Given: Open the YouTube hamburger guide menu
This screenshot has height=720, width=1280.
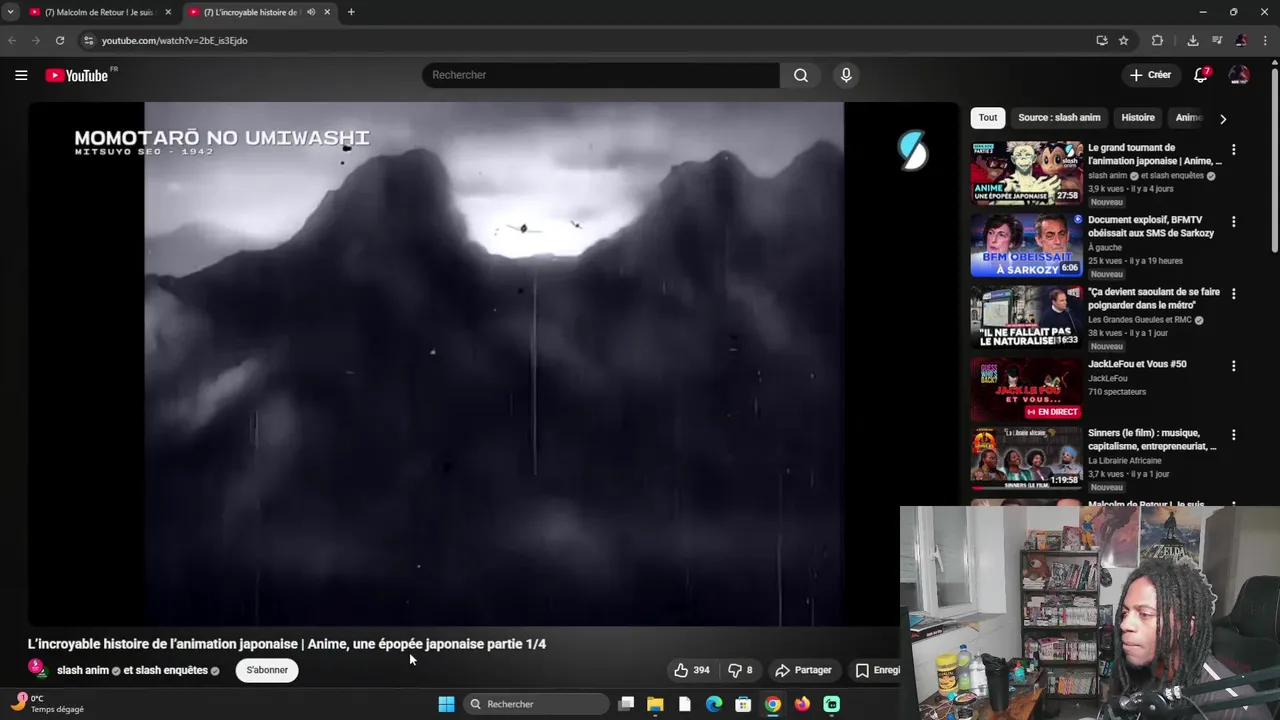Looking at the screenshot, I should [21, 75].
